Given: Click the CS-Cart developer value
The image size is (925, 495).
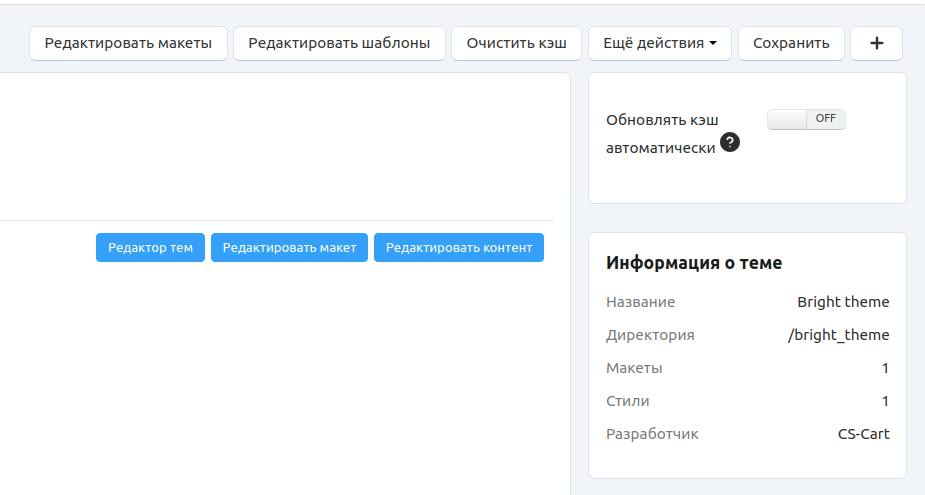Looking at the screenshot, I should click(x=863, y=434).
